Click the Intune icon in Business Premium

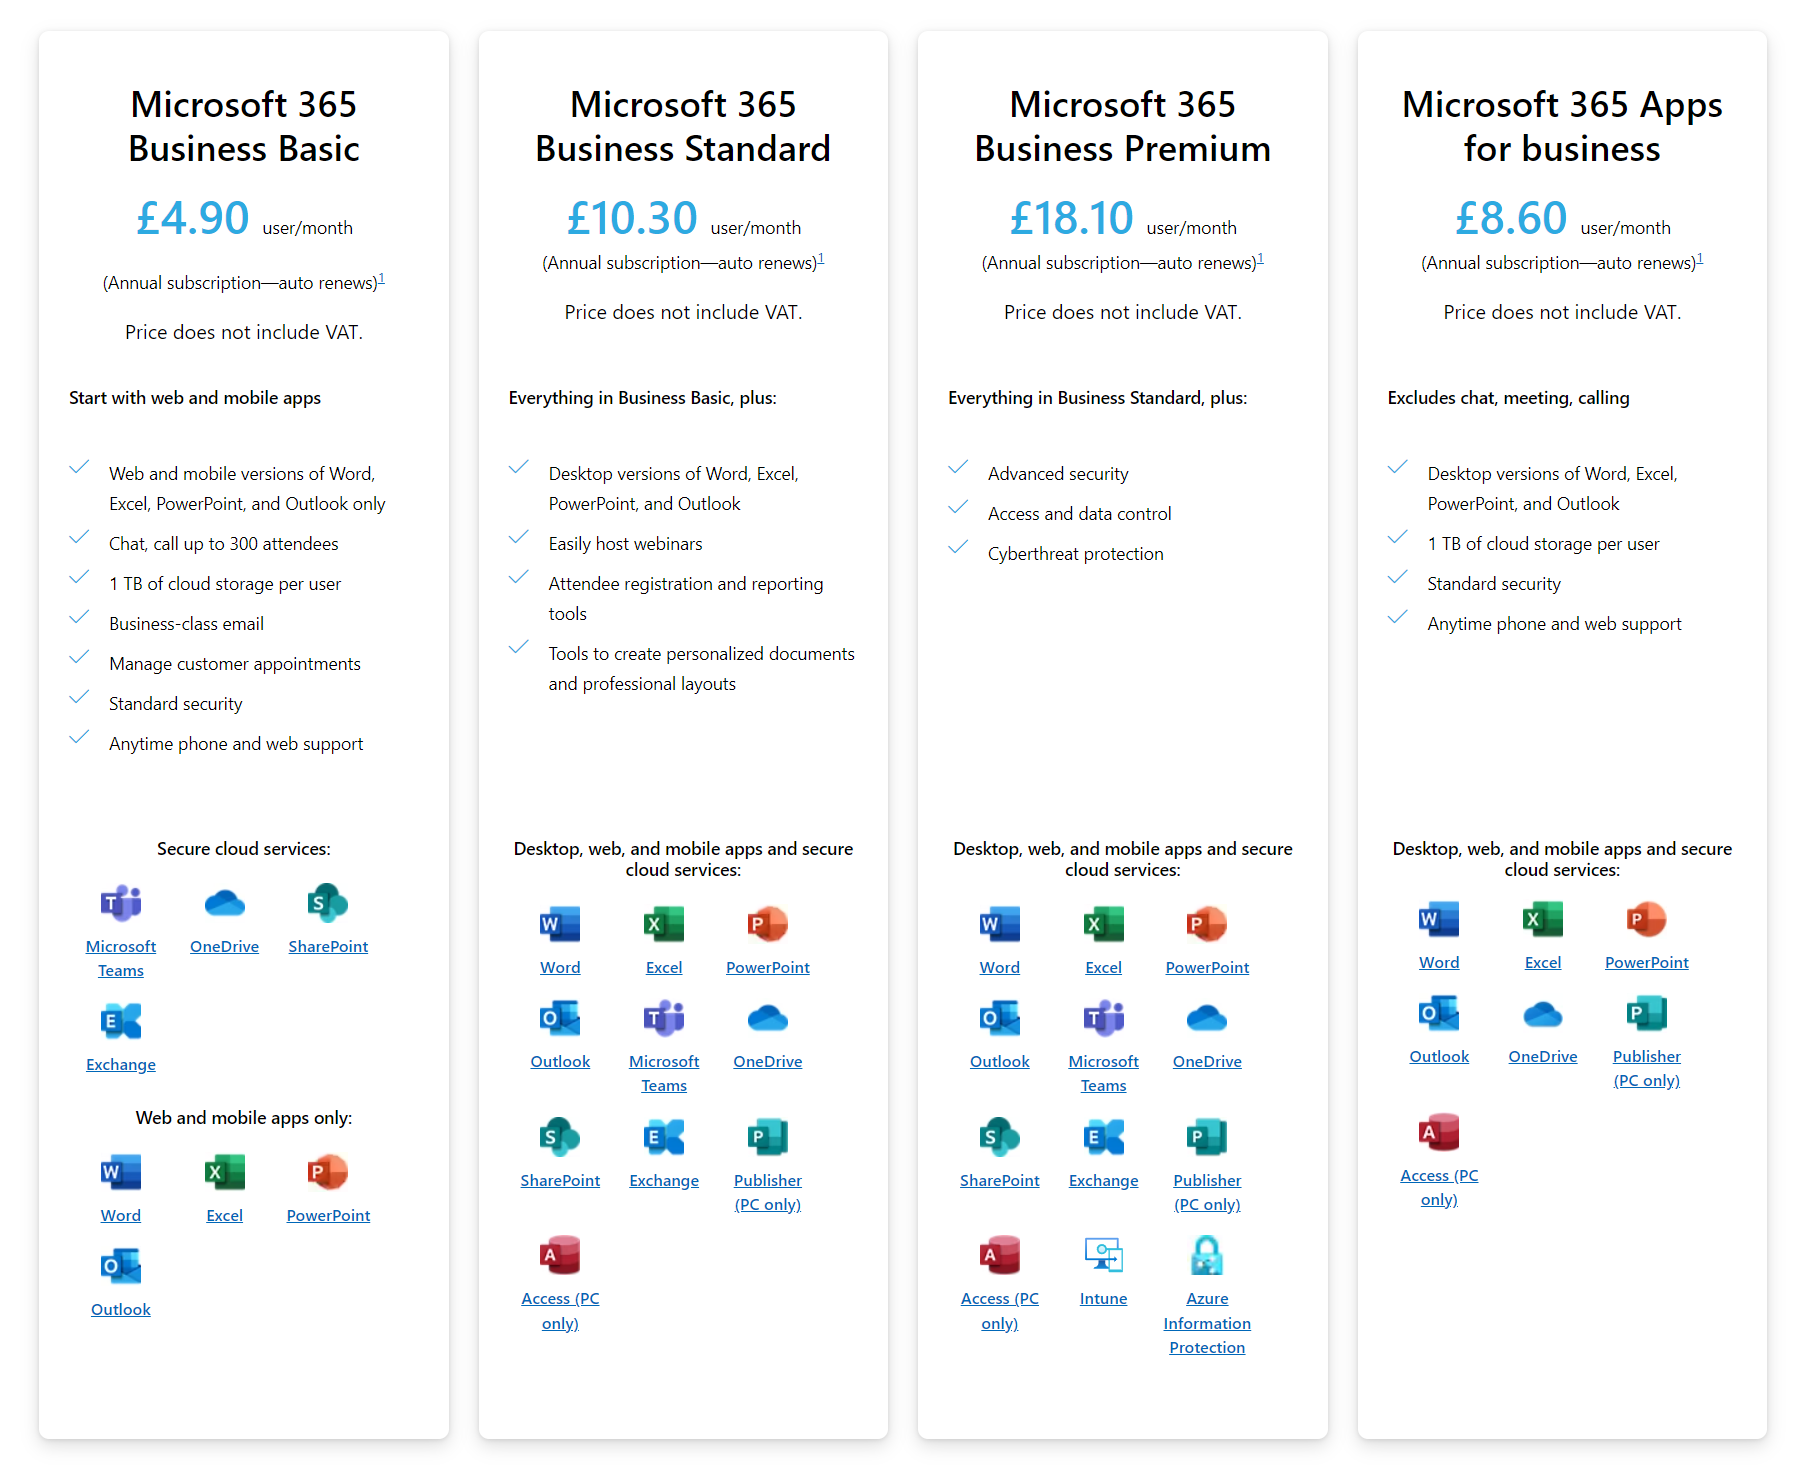pyautogui.click(x=1104, y=1256)
